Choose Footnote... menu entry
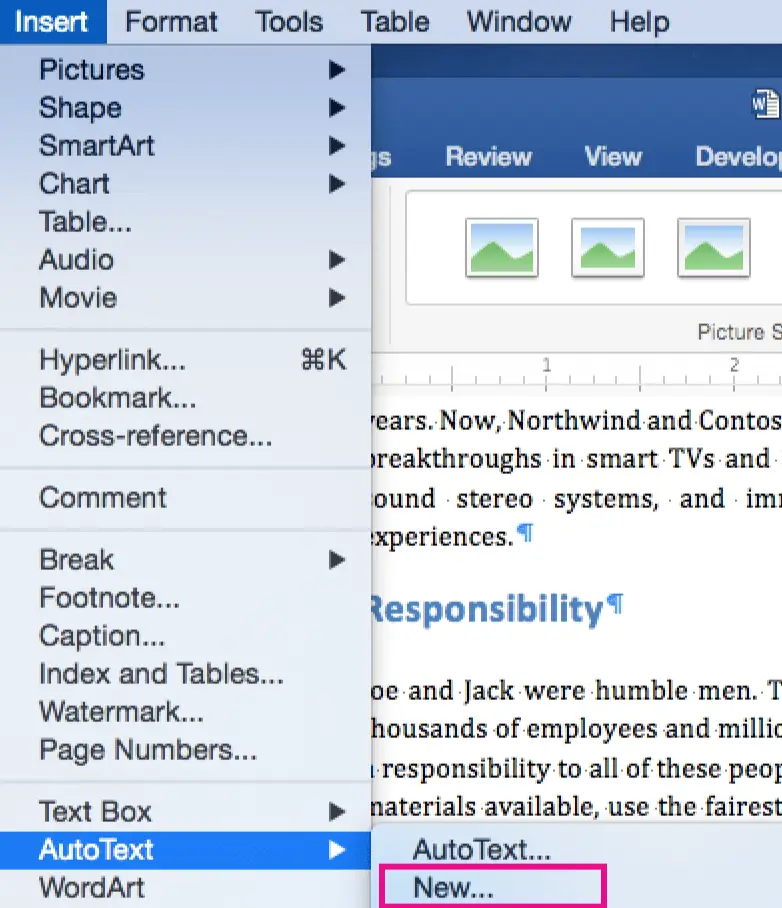Screen dimensions: 782x908 pyautogui.click(x=109, y=598)
